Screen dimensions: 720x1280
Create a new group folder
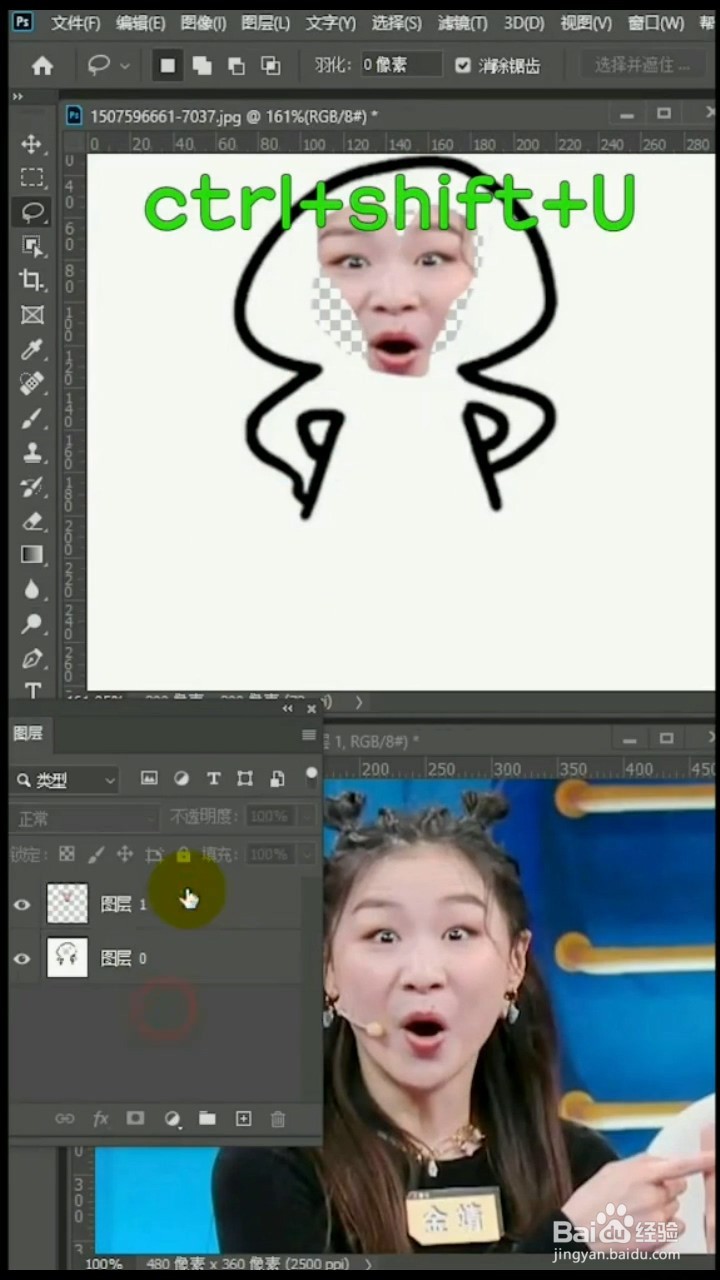pyautogui.click(x=207, y=1119)
